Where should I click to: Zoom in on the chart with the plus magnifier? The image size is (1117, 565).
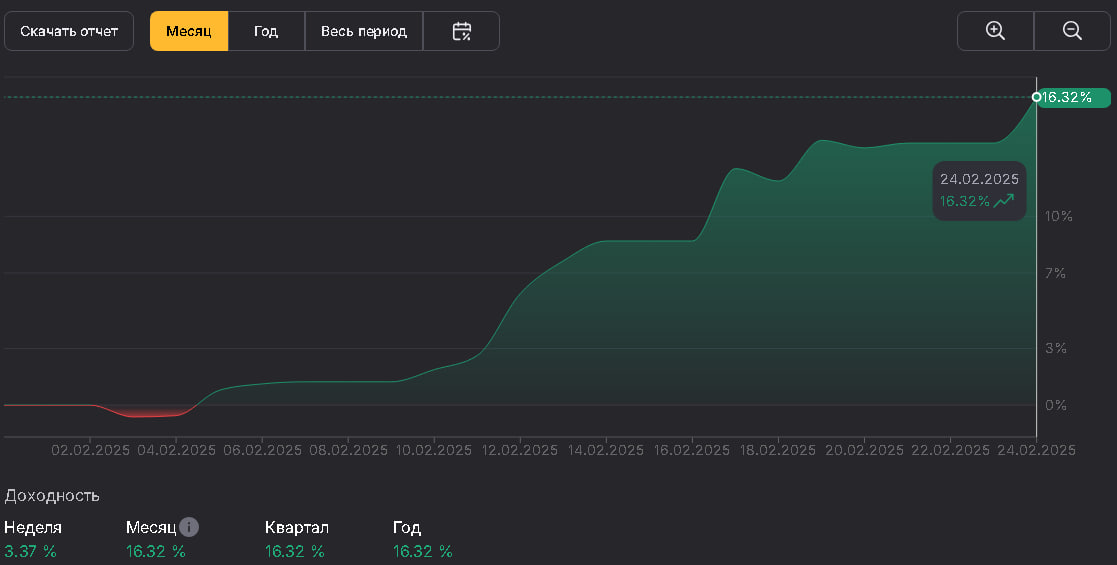point(995,31)
